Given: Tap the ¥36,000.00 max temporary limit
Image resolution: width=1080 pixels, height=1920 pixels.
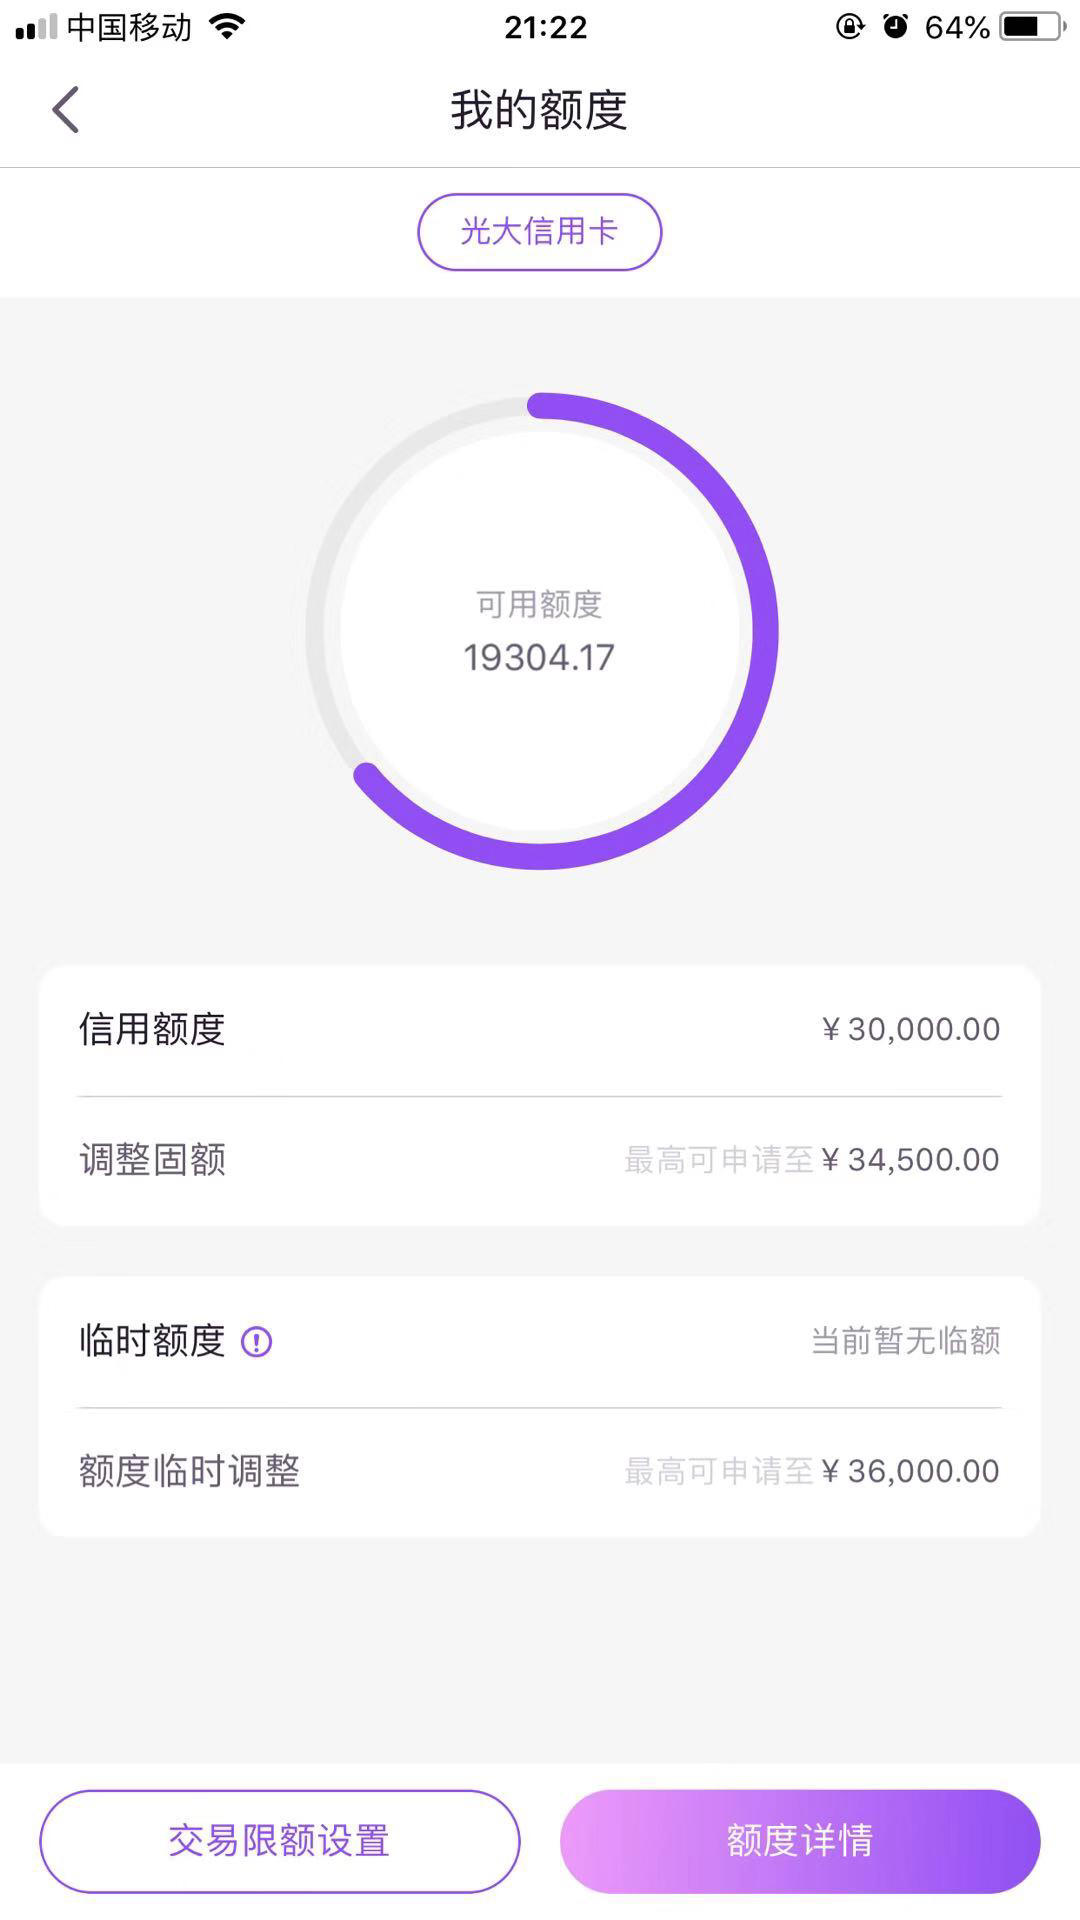Looking at the screenshot, I should click(910, 1472).
